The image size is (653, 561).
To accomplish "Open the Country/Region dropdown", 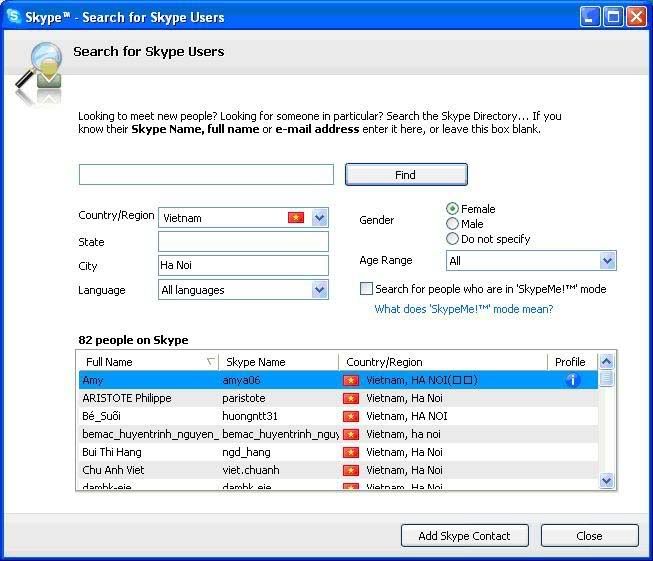I will tap(319, 218).
